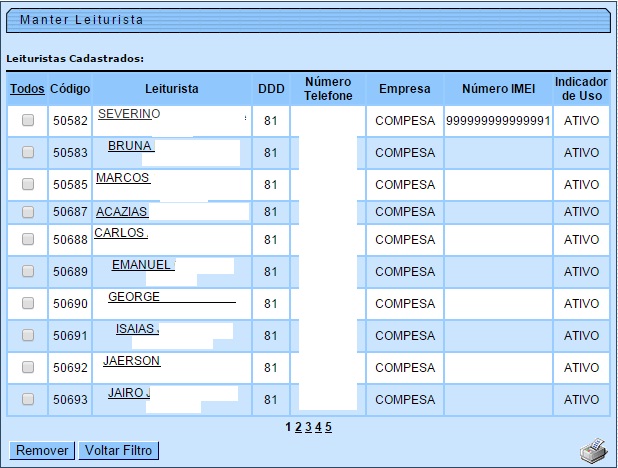This screenshot has width=618, height=468.
Task: Click the Voltar Filtro button
Action: click(x=119, y=451)
